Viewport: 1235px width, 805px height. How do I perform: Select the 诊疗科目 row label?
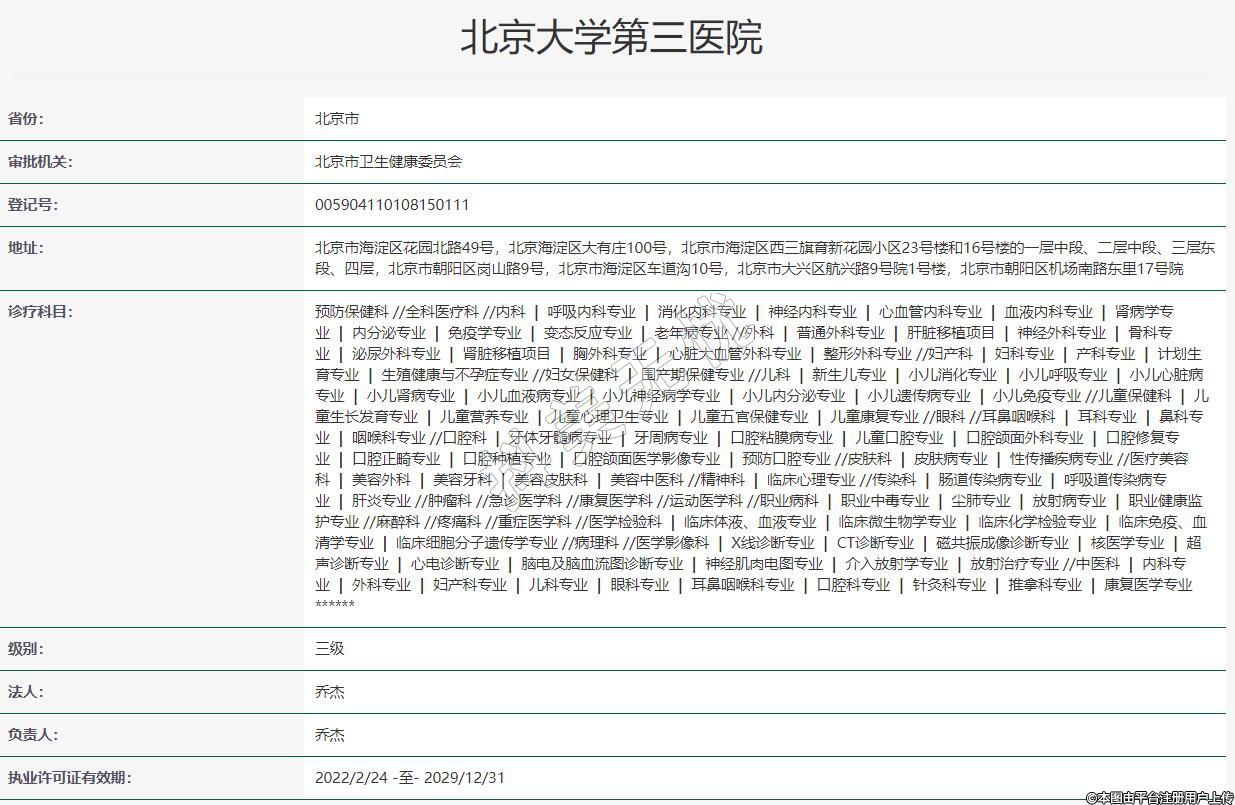point(41,312)
